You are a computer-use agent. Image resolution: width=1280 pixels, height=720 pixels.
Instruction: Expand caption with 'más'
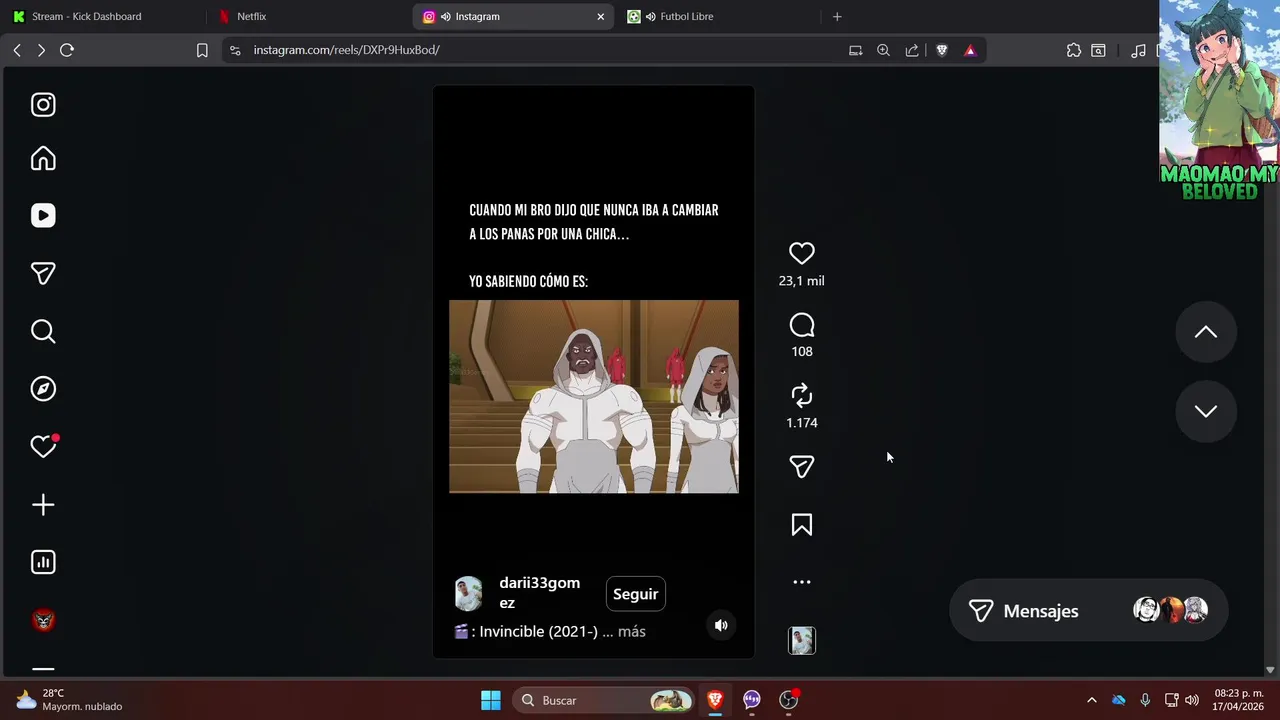[632, 632]
